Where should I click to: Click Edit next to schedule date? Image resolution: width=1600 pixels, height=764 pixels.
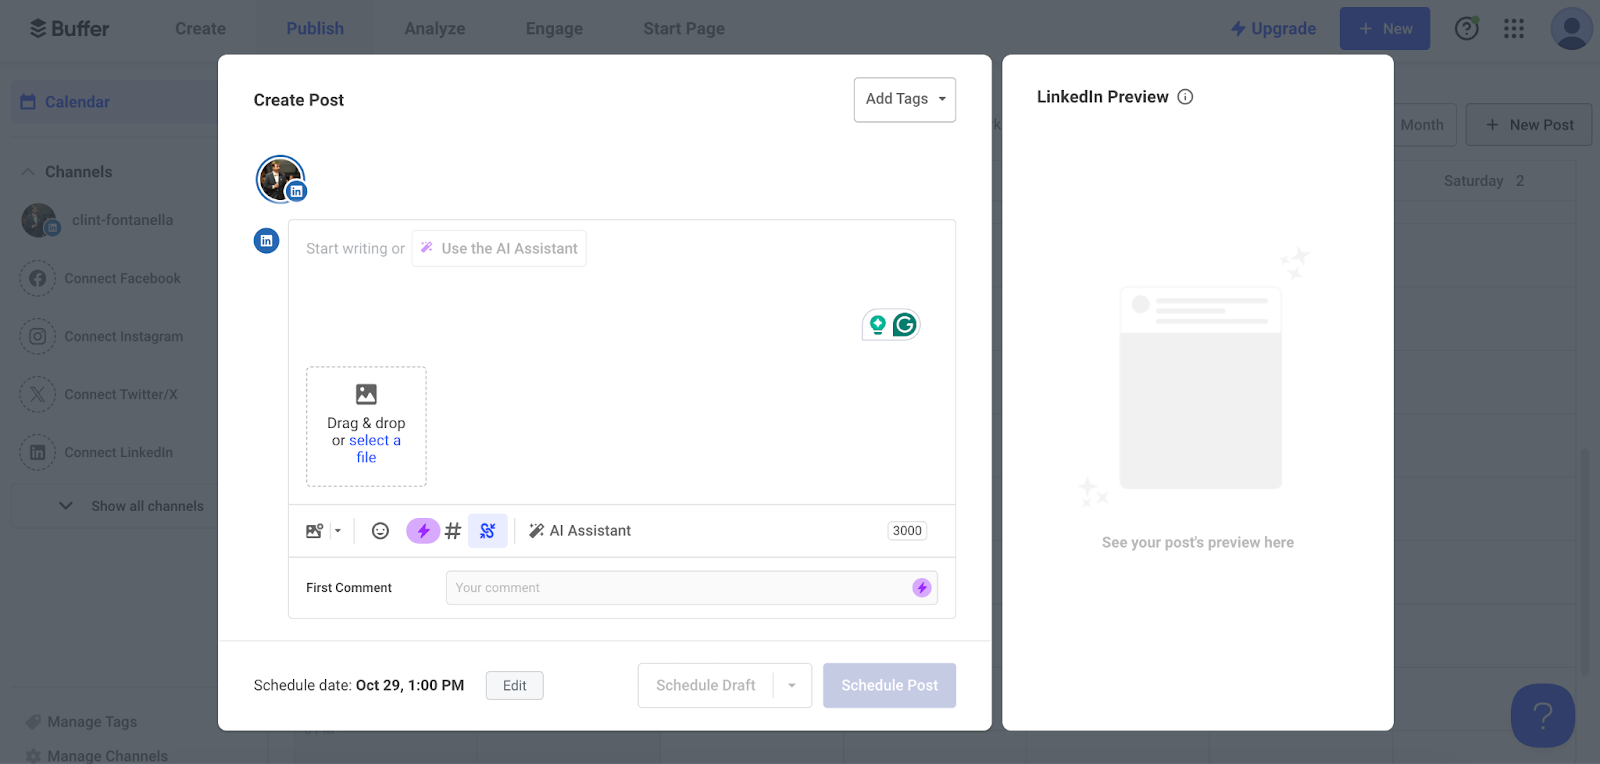tap(515, 686)
